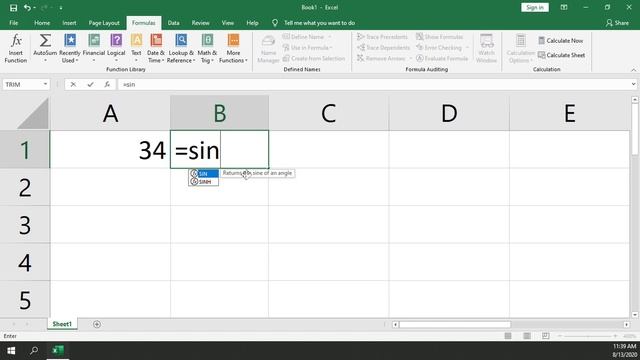Click the fx button in formula bar
This screenshot has height=360, width=640.
(x=107, y=84)
